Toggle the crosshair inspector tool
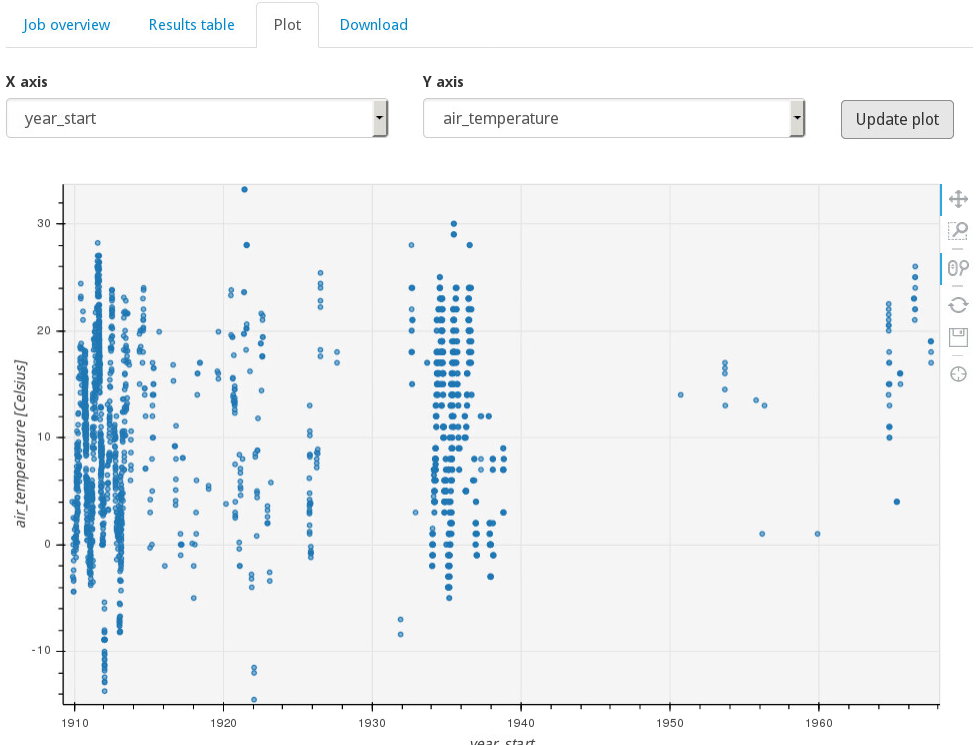Image resolution: width=980 pixels, height=745 pixels. coord(958,374)
